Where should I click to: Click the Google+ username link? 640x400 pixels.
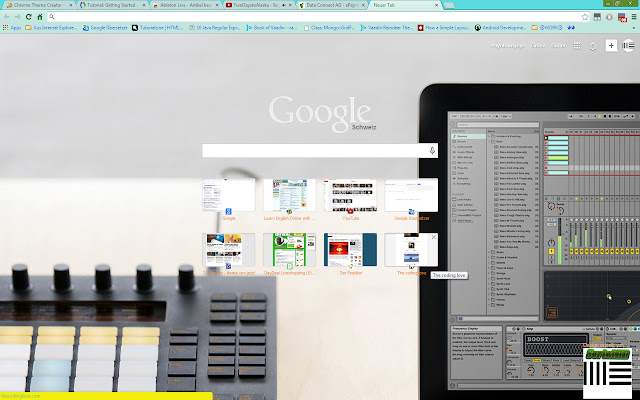click(508, 46)
